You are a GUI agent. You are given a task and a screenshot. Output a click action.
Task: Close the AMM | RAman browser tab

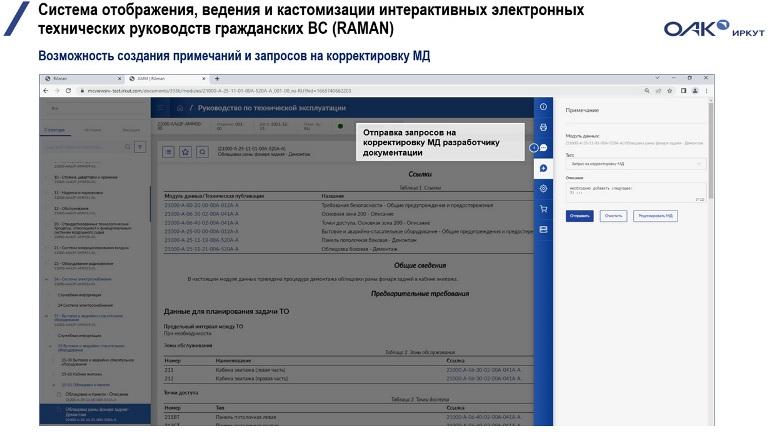coord(204,78)
